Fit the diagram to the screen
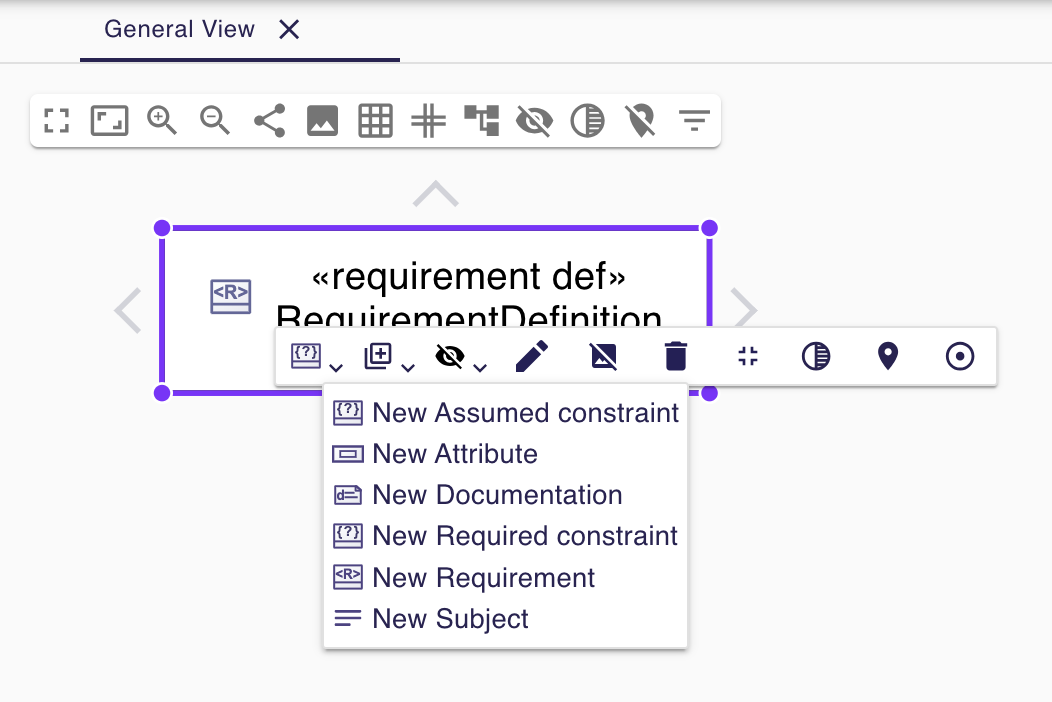This screenshot has width=1052, height=702. pyautogui.click(x=56, y=120)
